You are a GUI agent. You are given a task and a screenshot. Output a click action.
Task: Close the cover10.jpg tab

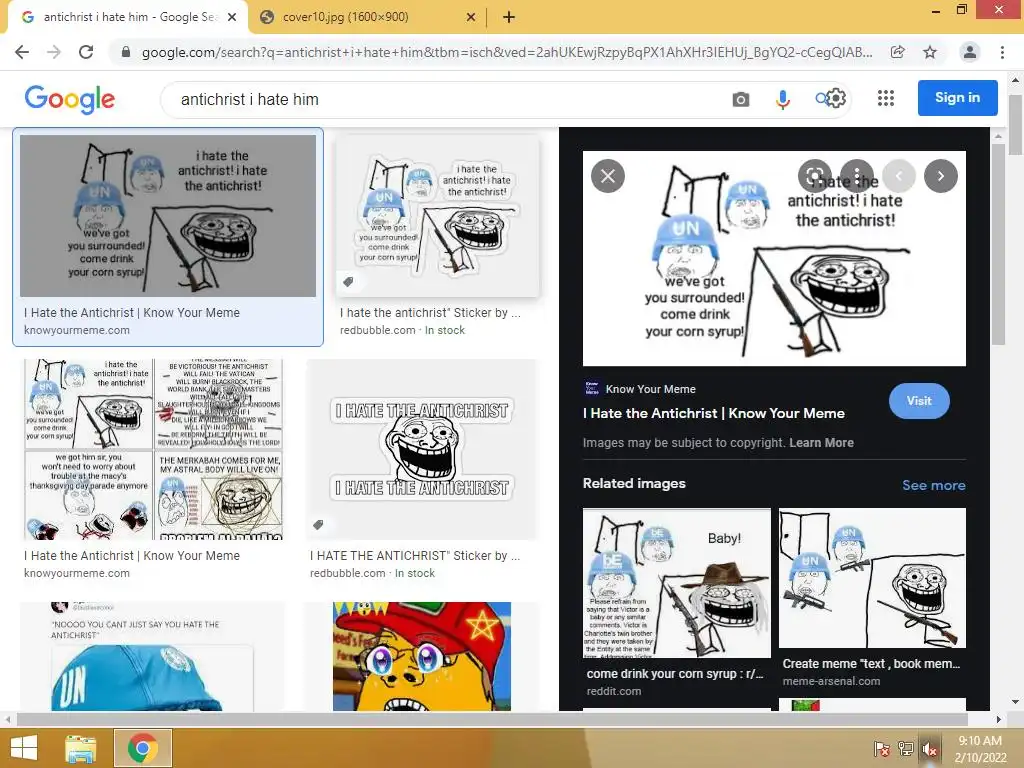[x=471, y=17]
